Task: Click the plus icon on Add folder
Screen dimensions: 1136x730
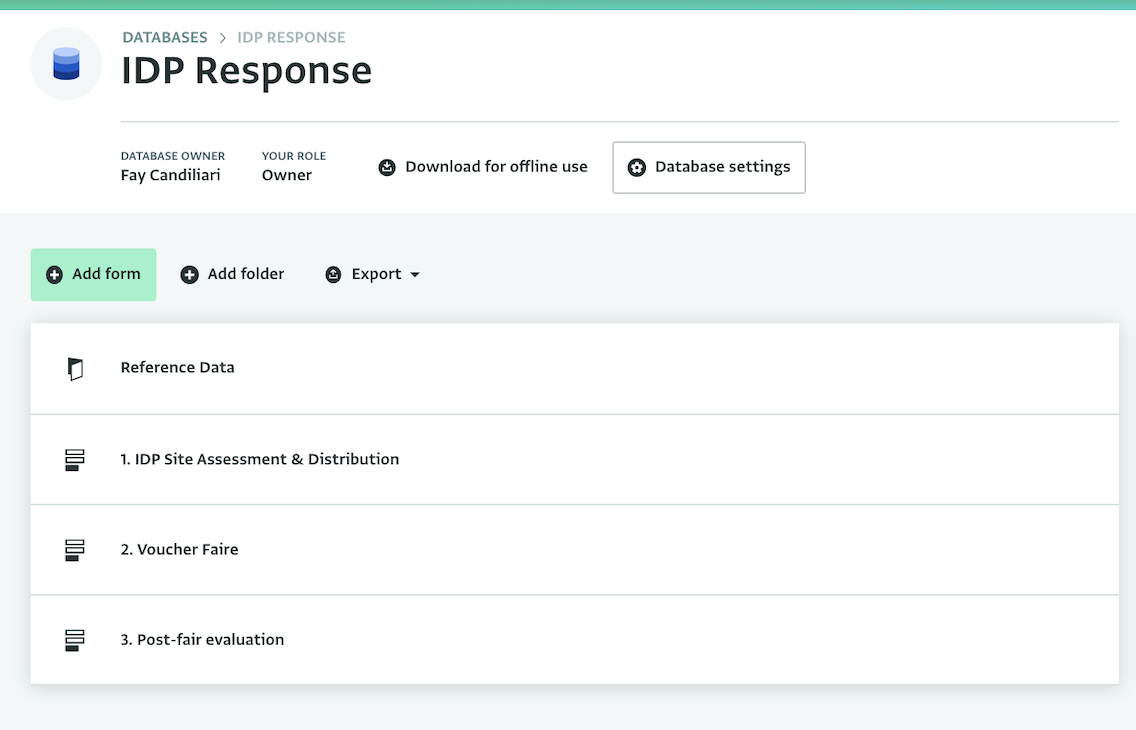Action: click(x=189, y=274)
